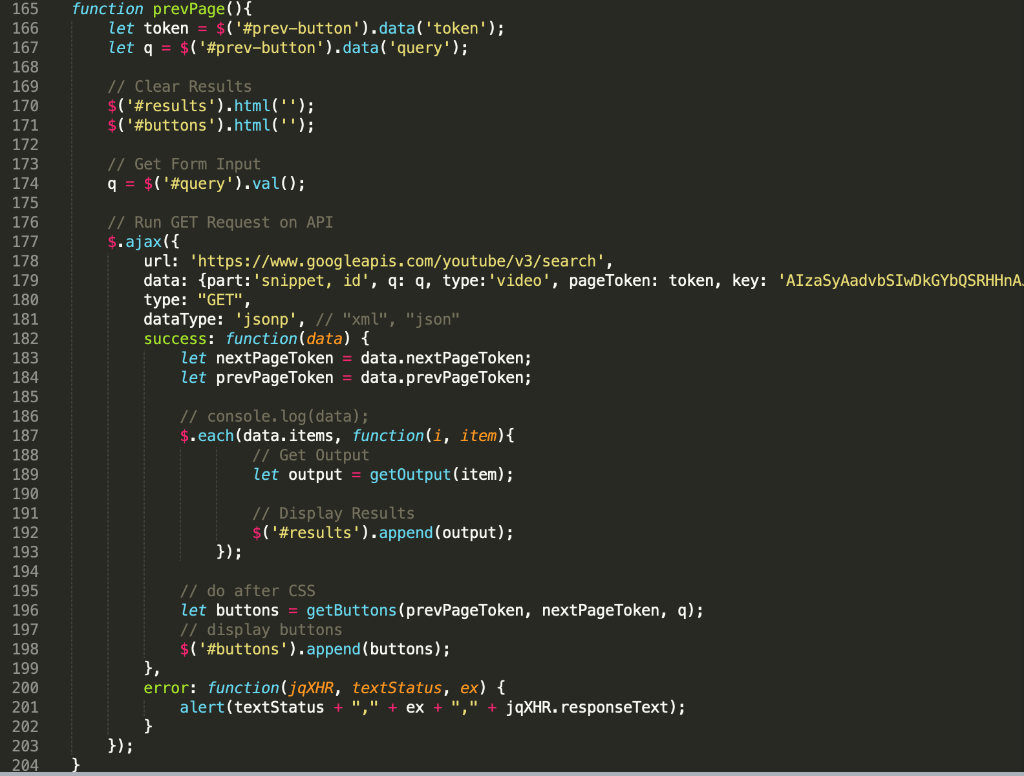Click the 'jsonp' string value
This screenshot has height=776, width=1024.
266,319
